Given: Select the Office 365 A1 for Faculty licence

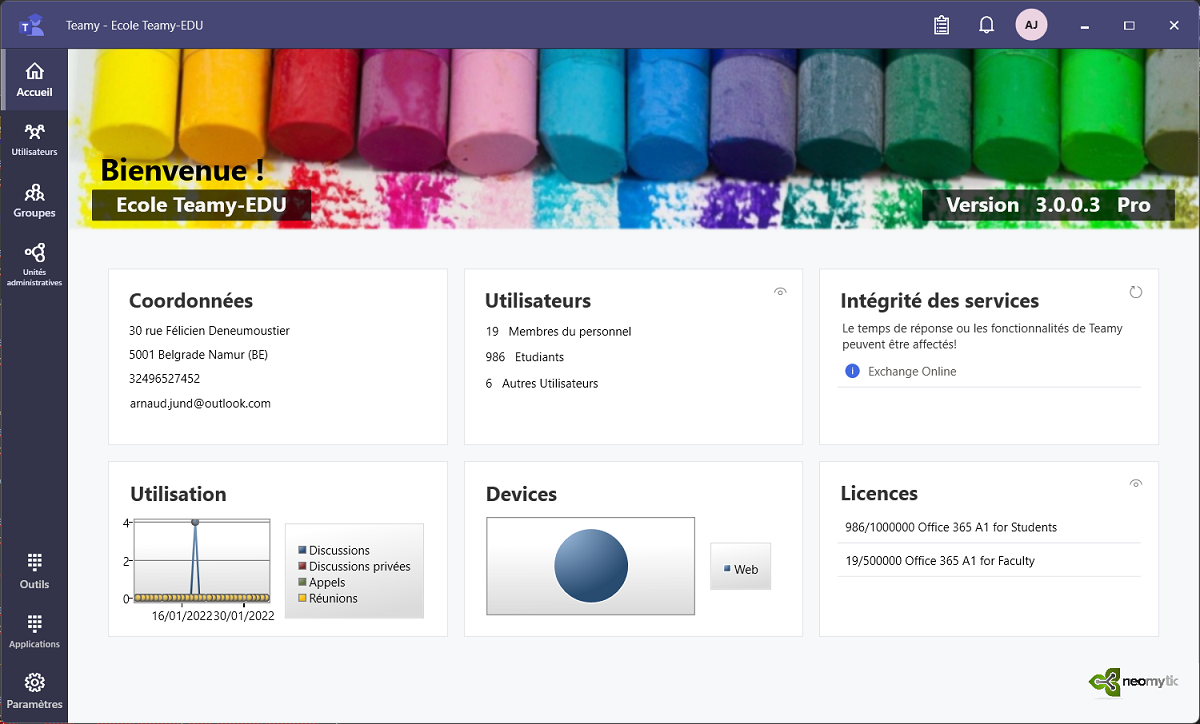Looking at the screenshot, I should pos(989,561).
